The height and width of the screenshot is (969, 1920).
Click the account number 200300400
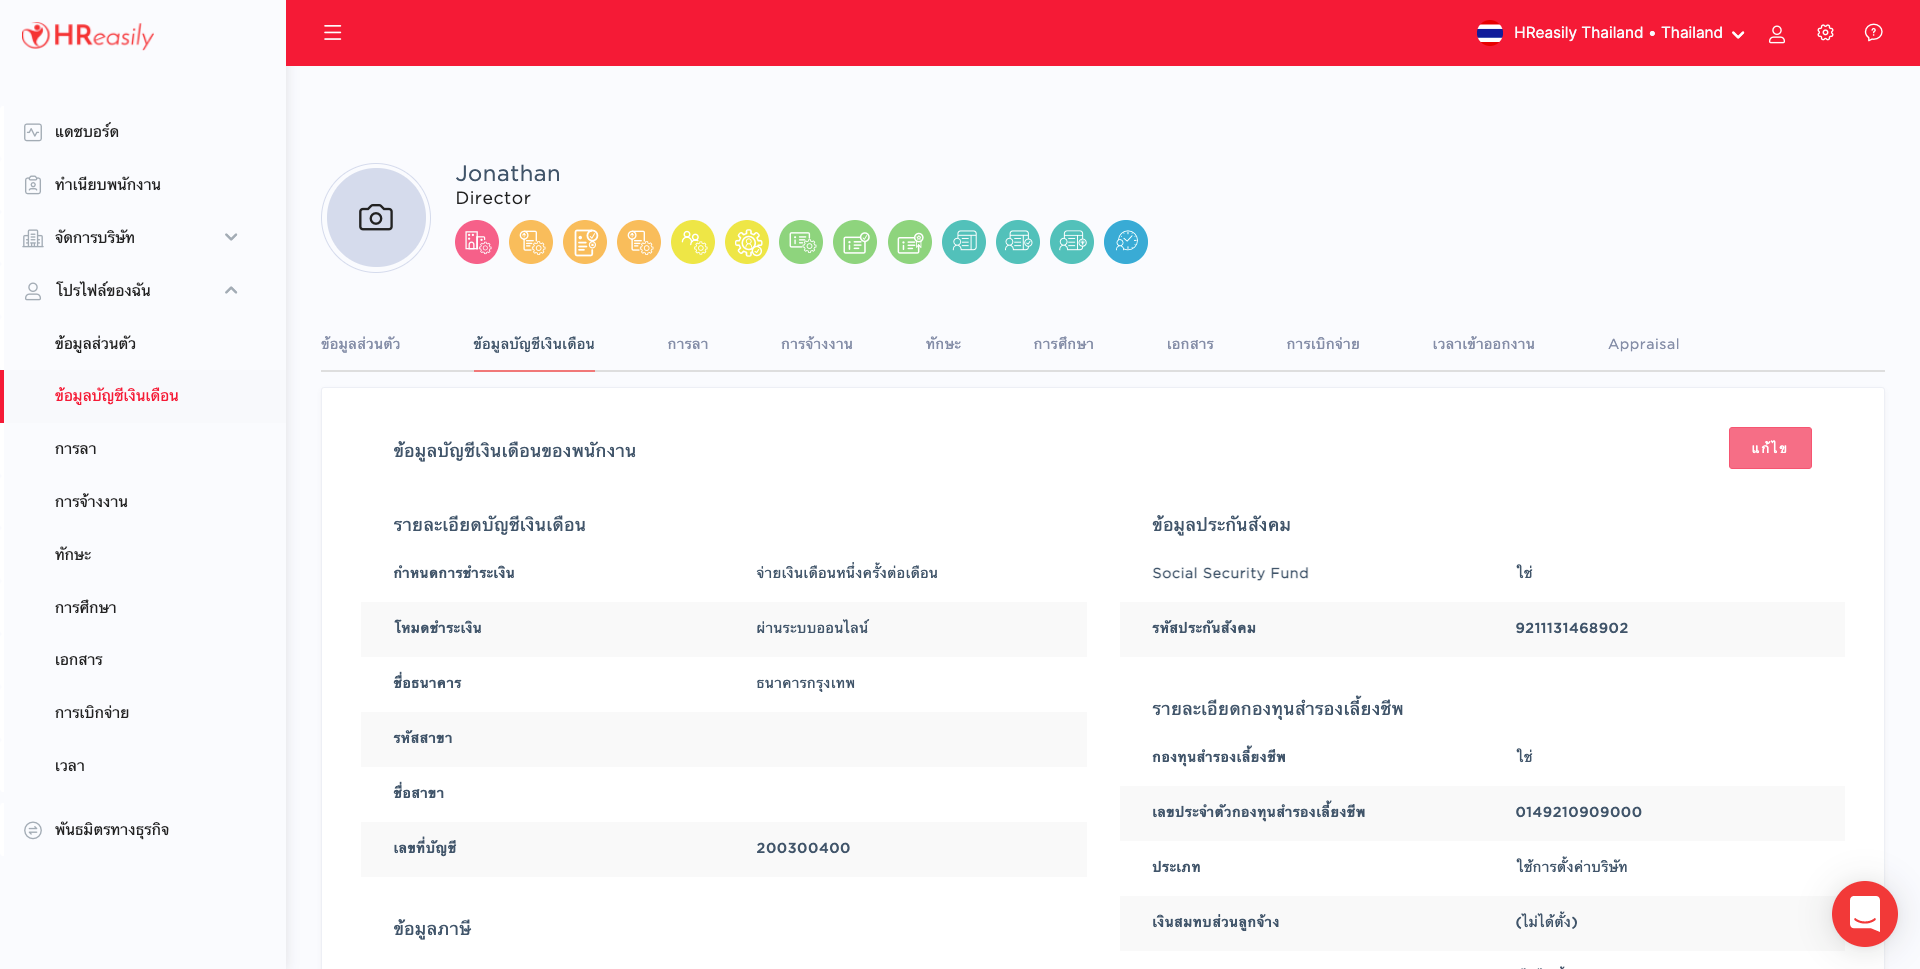pyautogui.click(x=803, y=848)
